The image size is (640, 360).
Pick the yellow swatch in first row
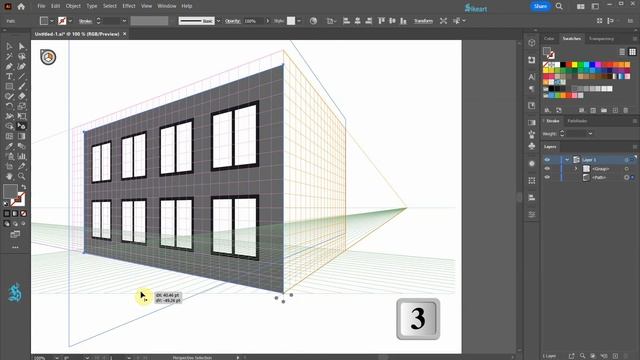pyautogui.click(x=575, y=64)
